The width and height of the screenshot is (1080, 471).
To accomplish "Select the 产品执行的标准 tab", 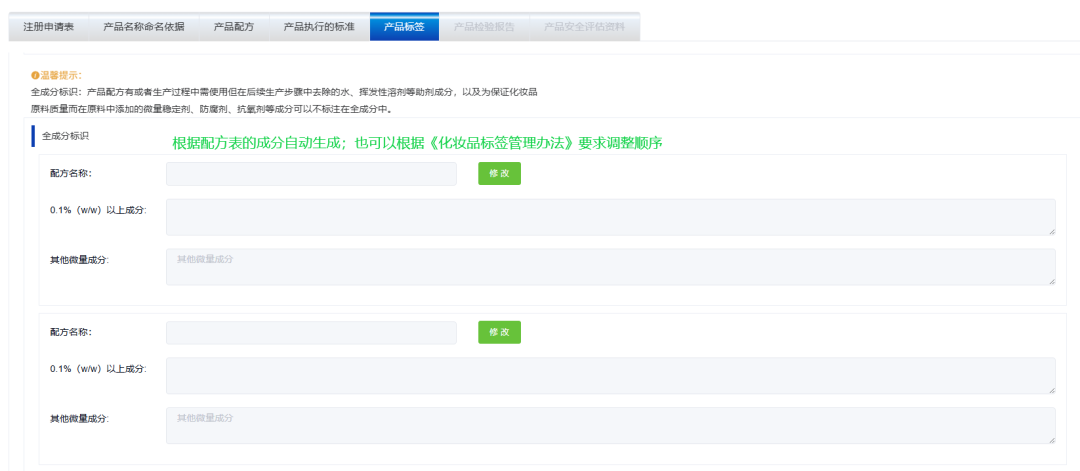I will tap(319, 27).
